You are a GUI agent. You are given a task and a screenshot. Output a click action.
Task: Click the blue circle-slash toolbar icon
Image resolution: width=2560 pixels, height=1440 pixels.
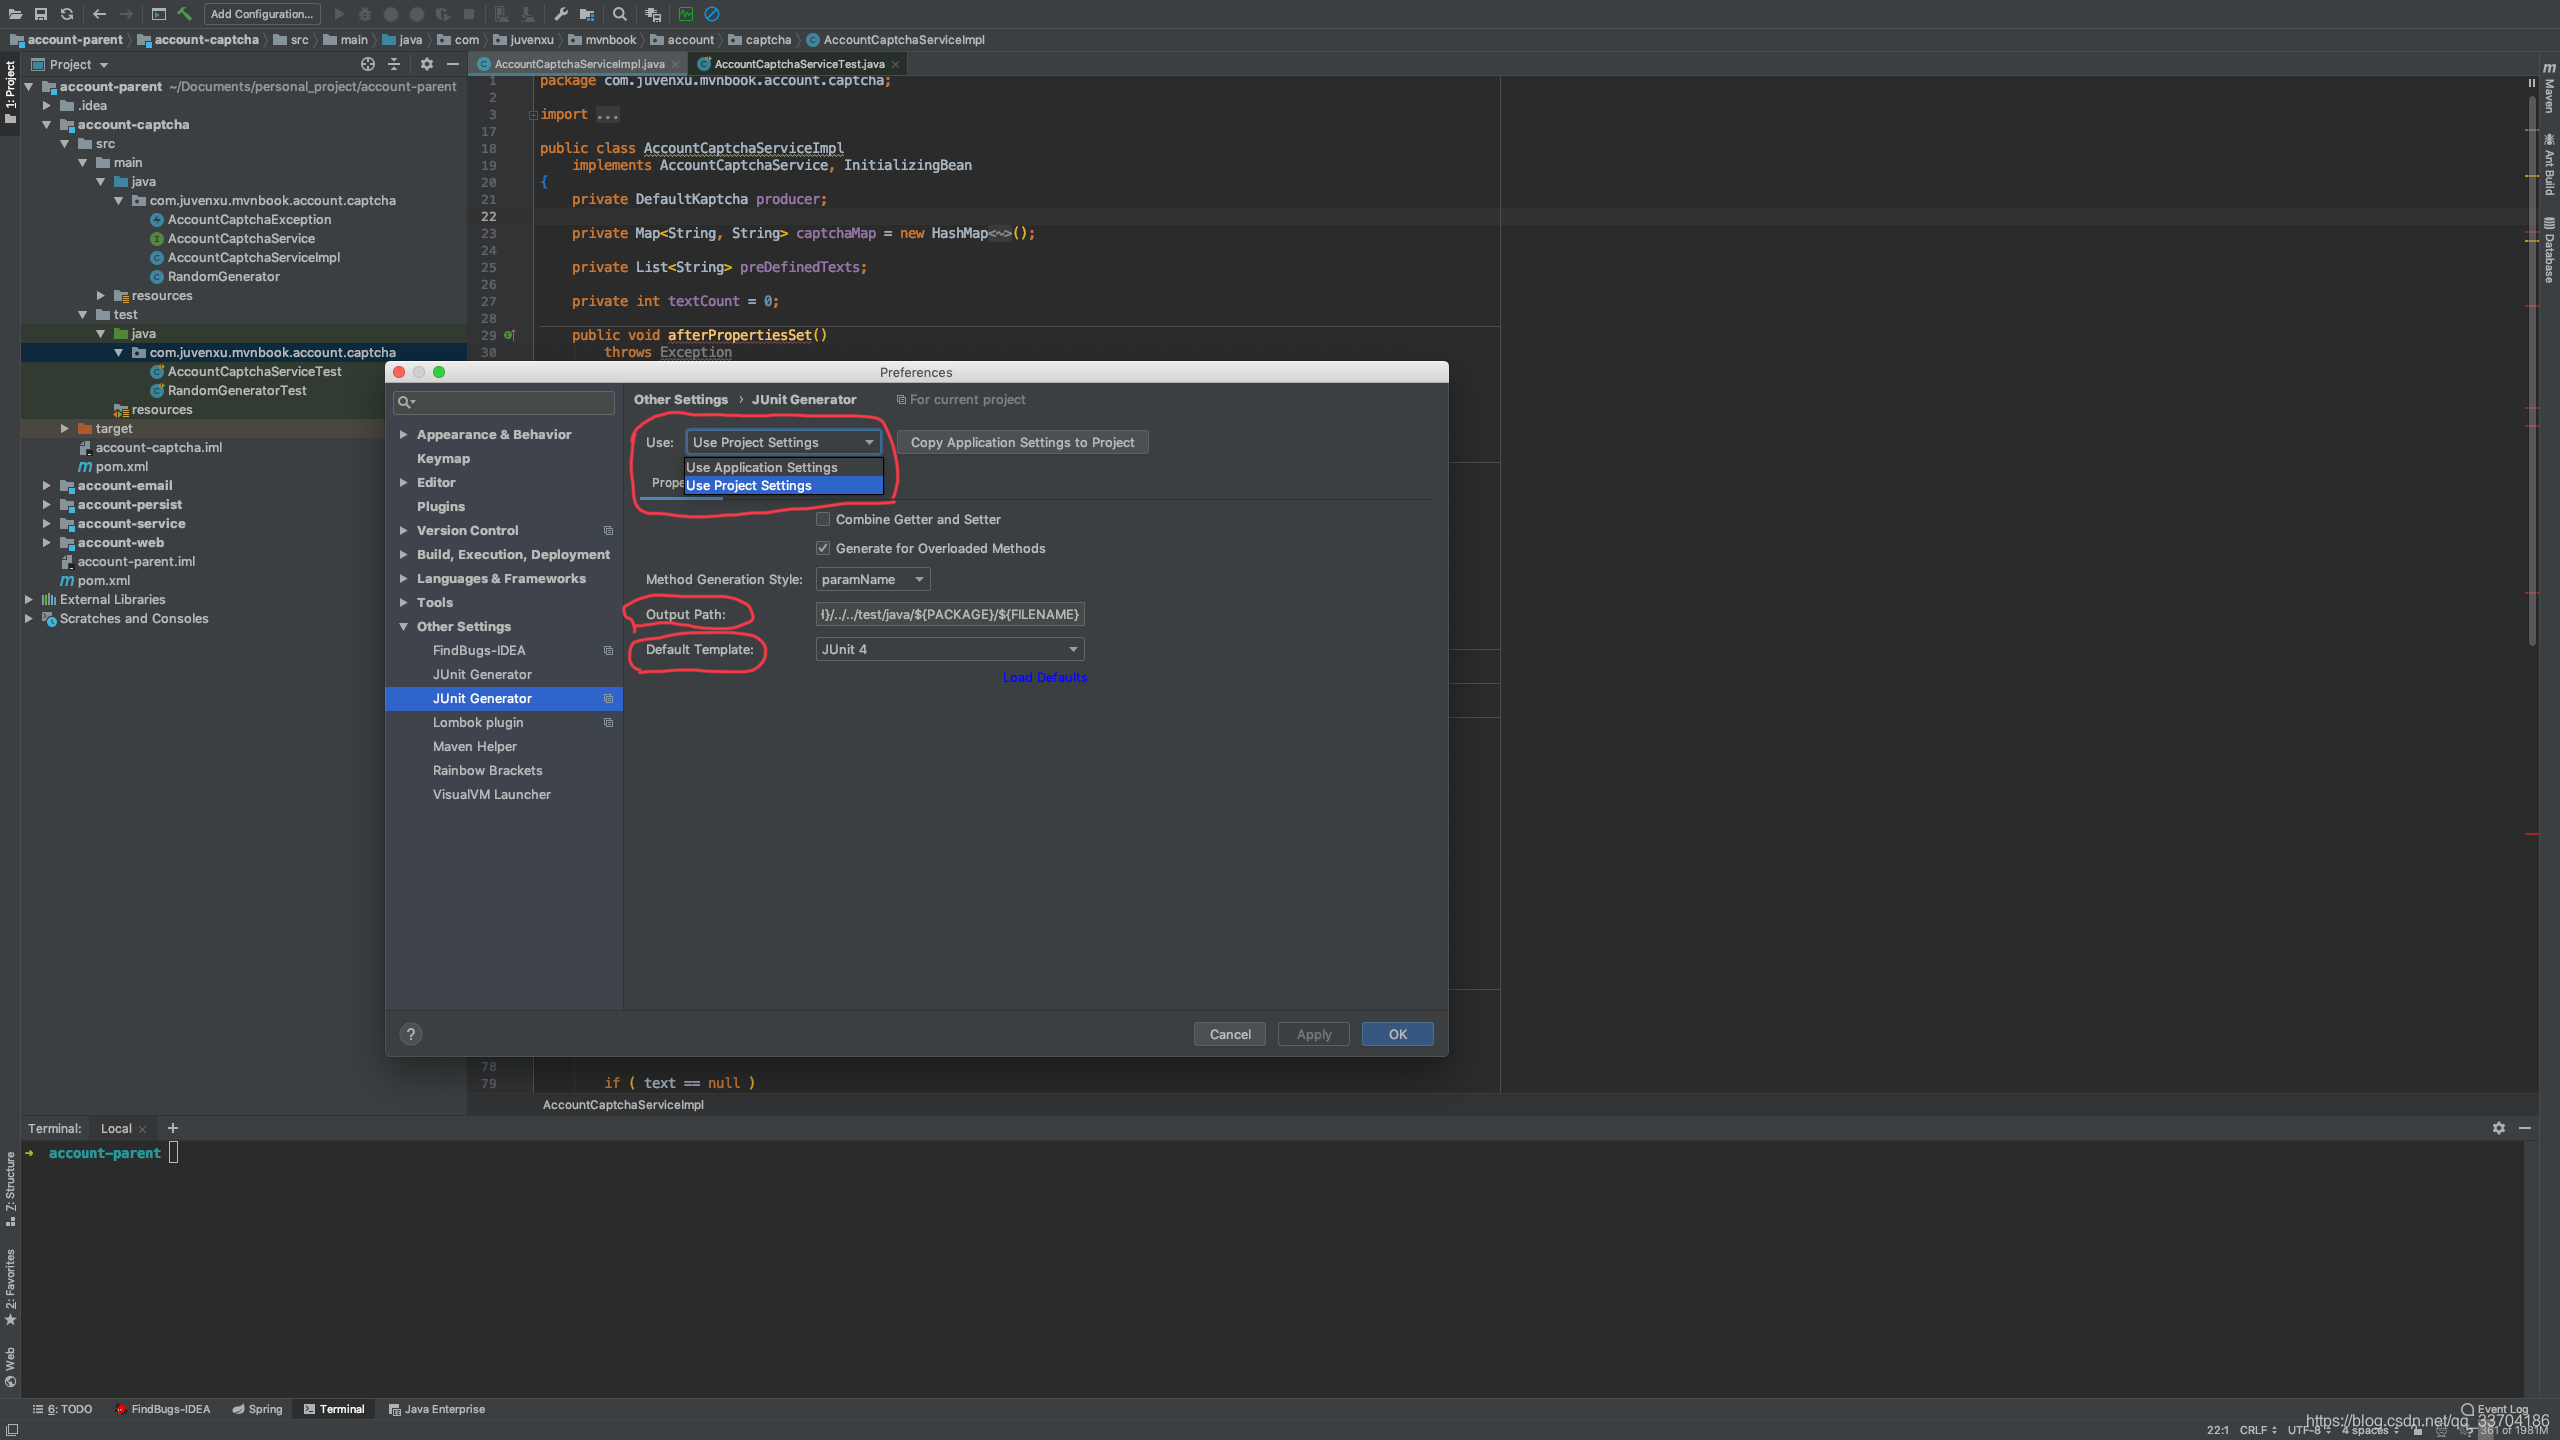pos(712,14)
